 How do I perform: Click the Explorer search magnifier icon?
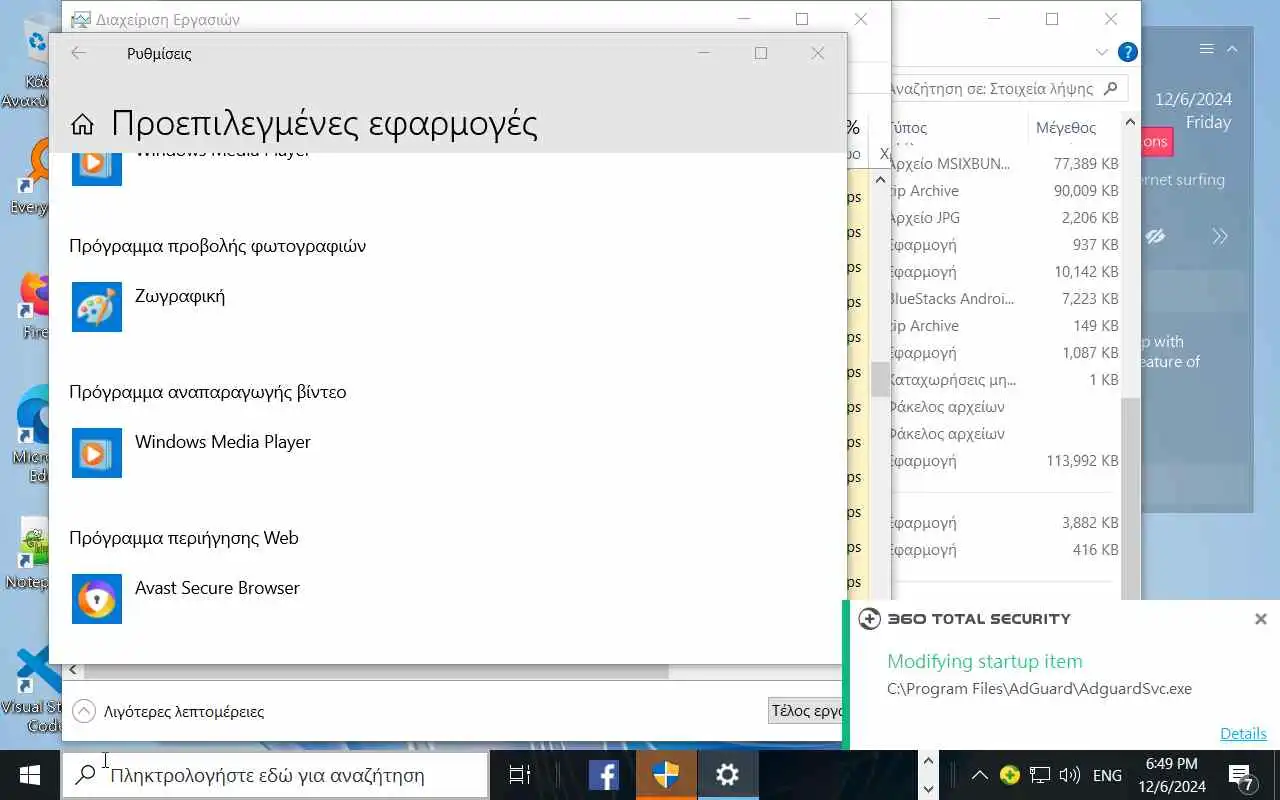[1112, 88]
